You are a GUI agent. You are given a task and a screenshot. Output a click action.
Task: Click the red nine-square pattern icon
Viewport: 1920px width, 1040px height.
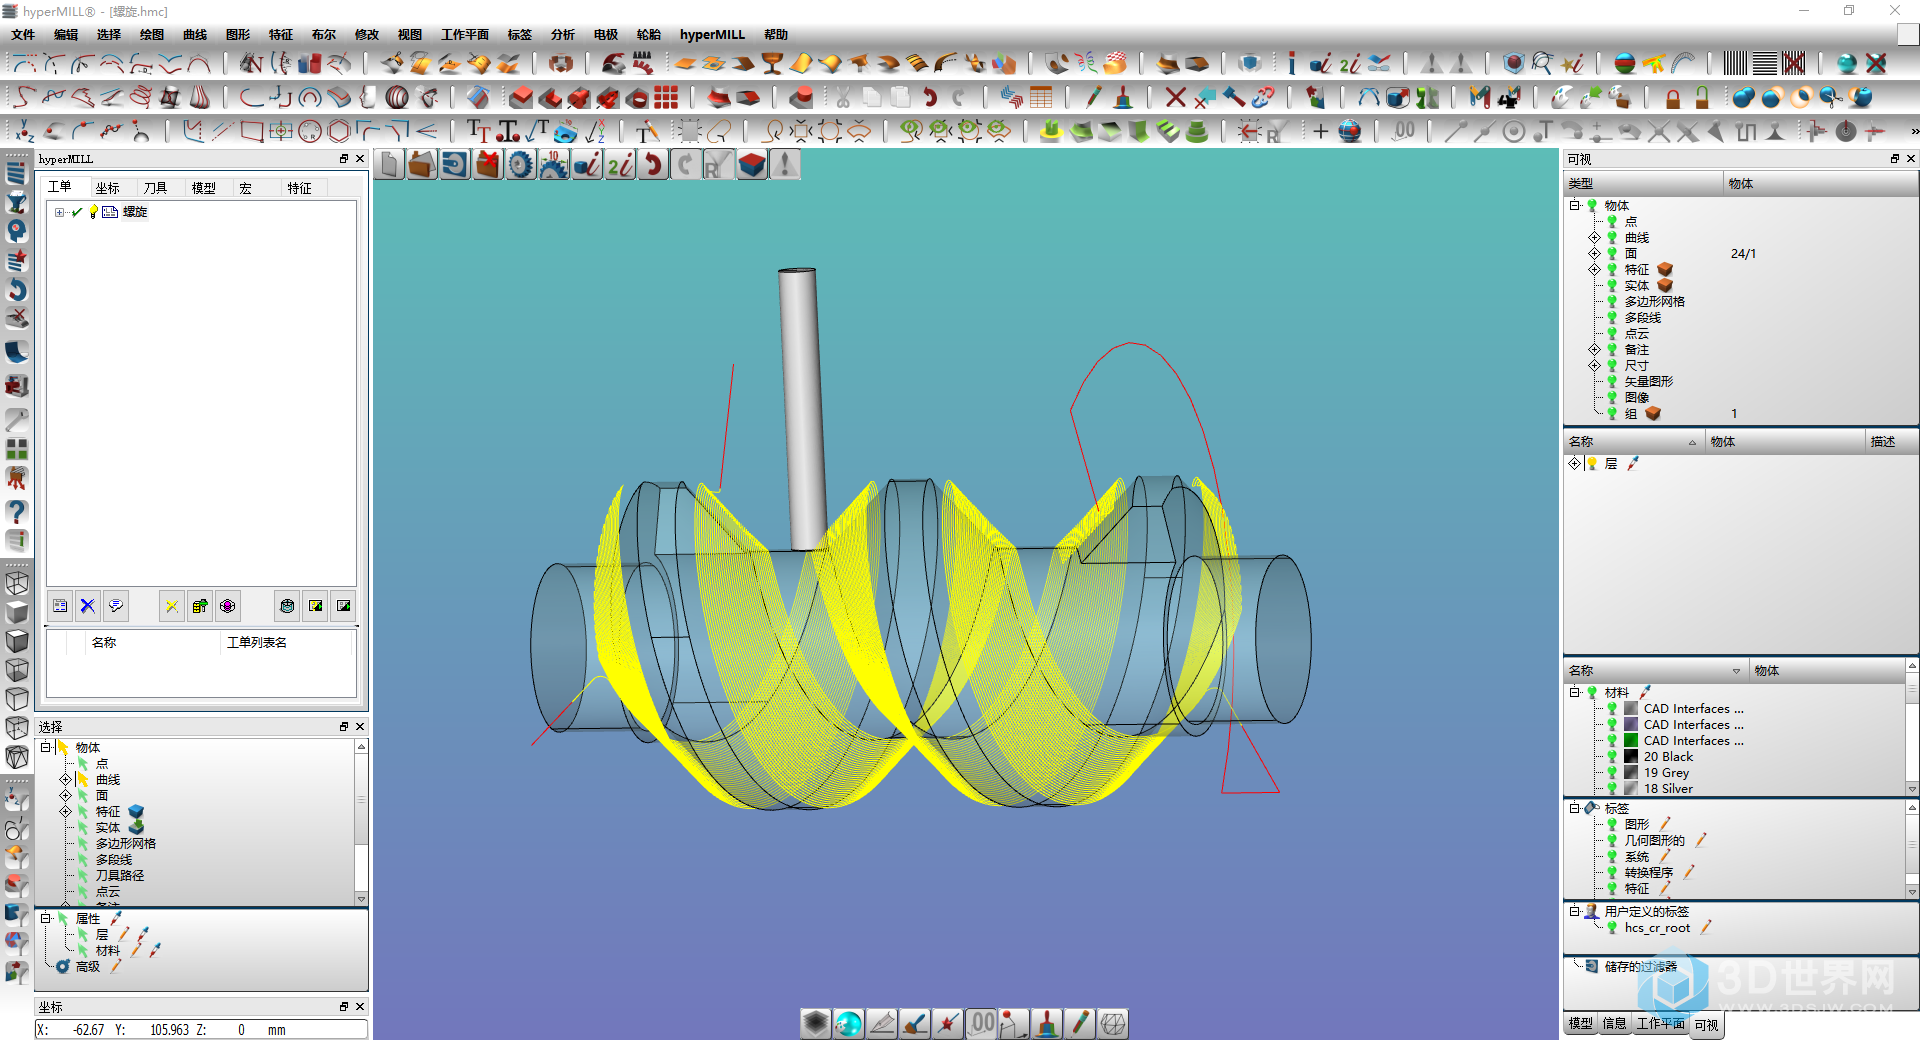[666, 97]
